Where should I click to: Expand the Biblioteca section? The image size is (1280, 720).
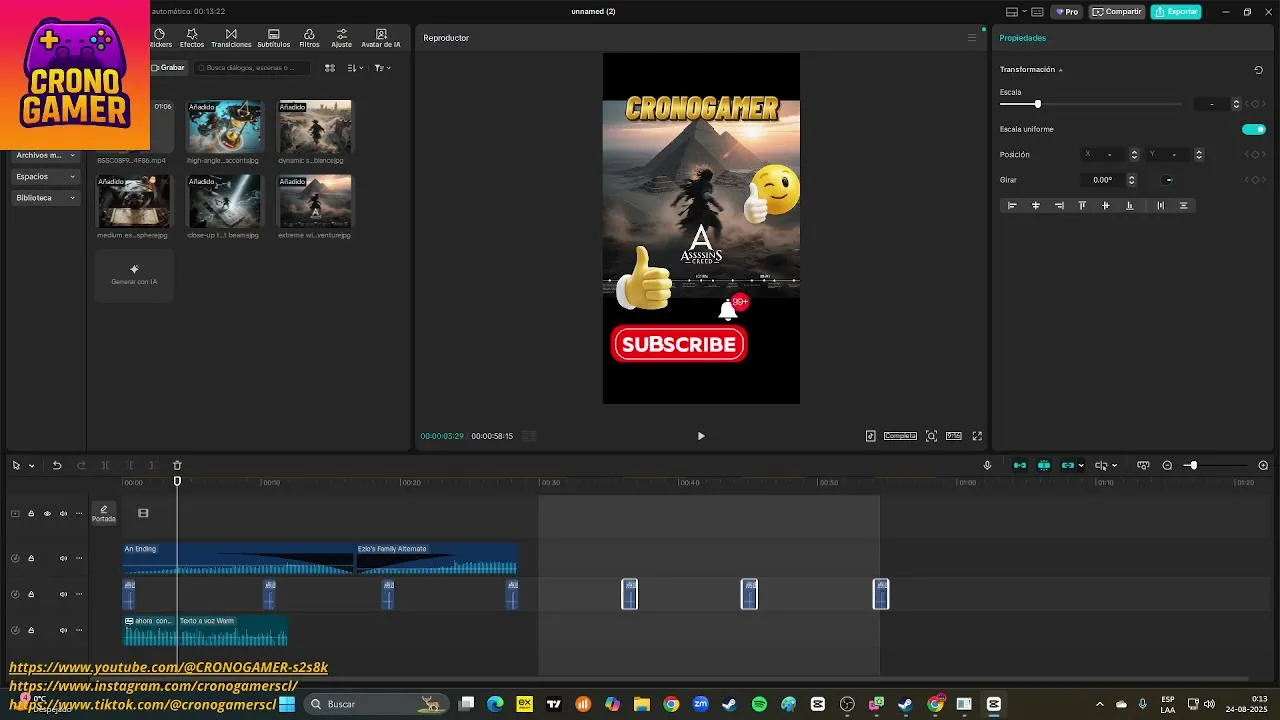point(46,198)
